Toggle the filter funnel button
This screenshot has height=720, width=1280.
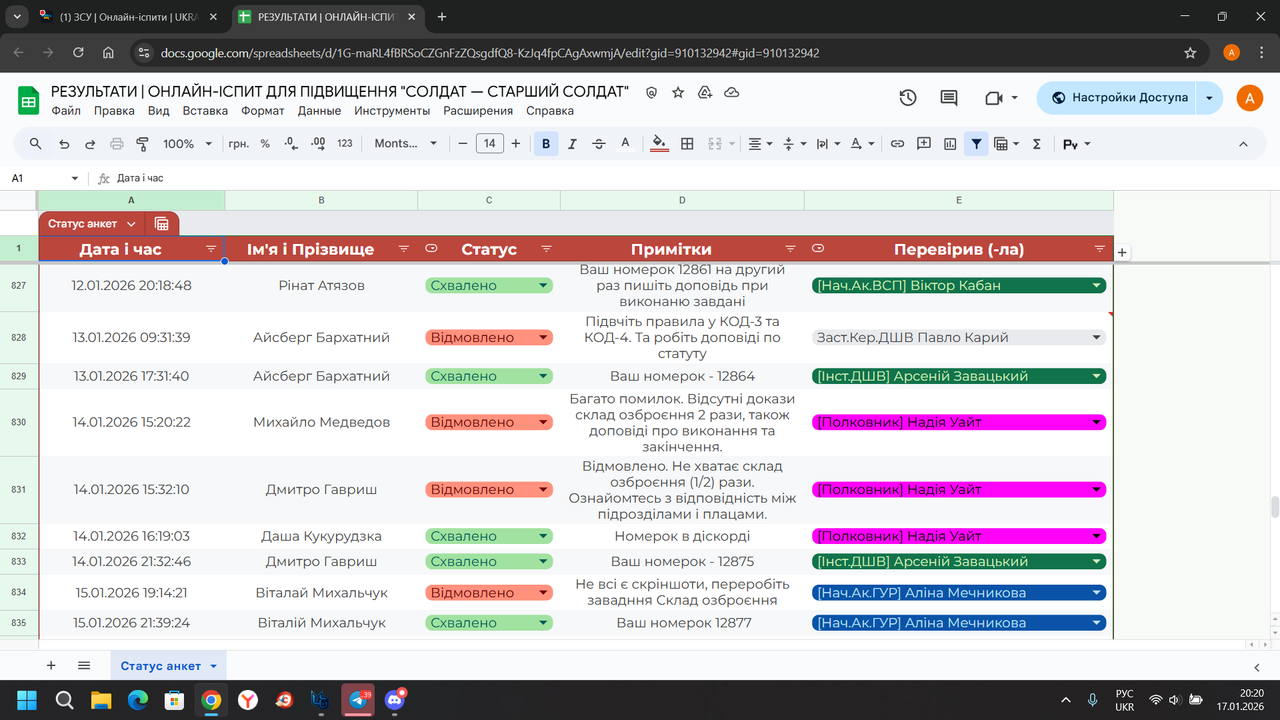point(977,144)
